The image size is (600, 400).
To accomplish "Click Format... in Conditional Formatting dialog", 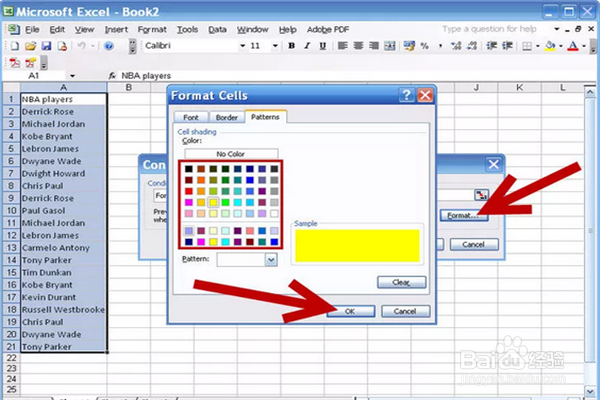I will [x=463, y=216].
